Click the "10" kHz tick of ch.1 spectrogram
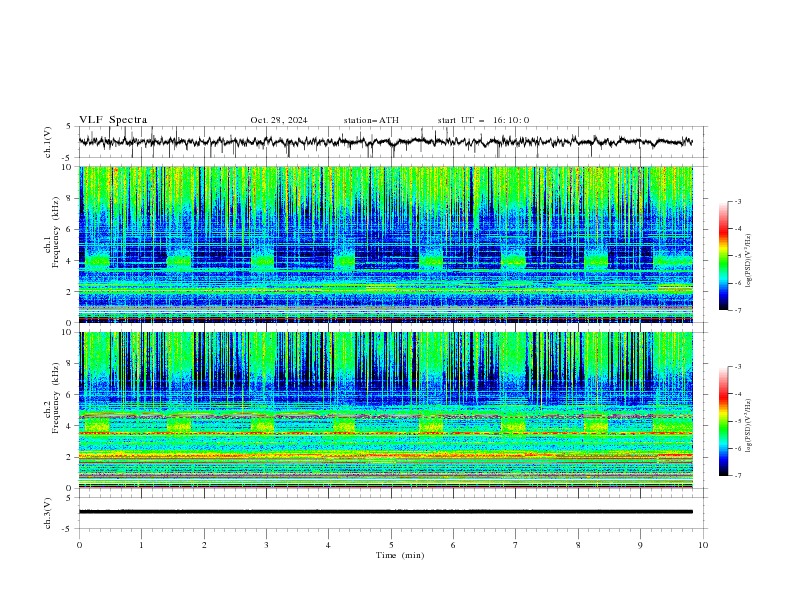The height and width of the screenshot is (612, 792). coord(68,167)
